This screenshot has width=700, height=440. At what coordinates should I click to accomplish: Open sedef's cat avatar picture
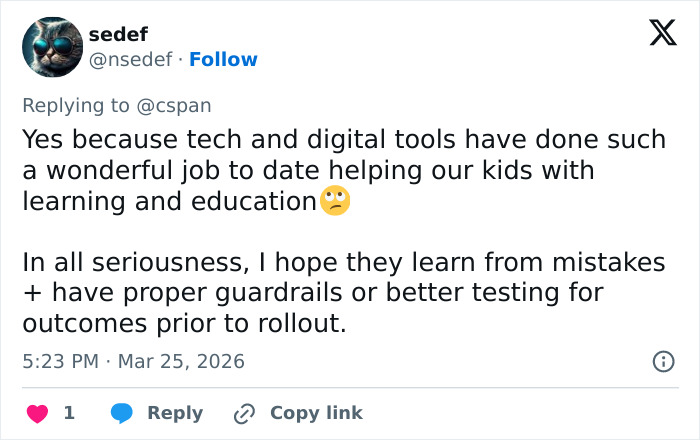click(x=51, y=47)
